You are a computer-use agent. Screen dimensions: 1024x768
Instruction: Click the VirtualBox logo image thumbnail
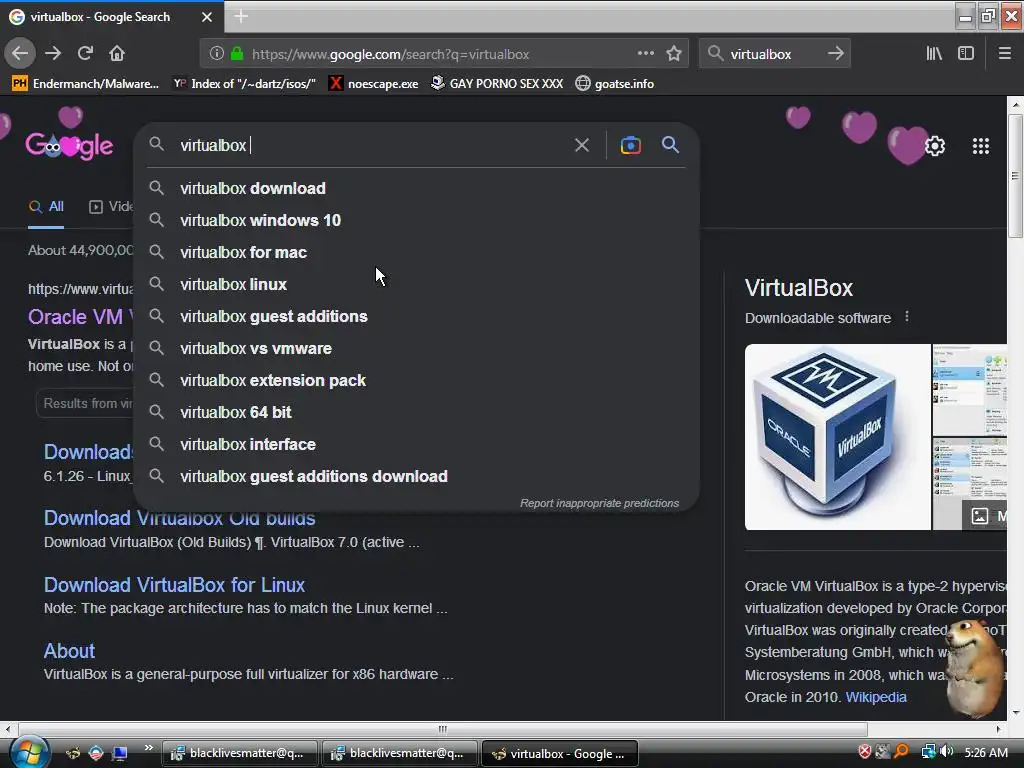pyautogui.click(x=837, y=437)
